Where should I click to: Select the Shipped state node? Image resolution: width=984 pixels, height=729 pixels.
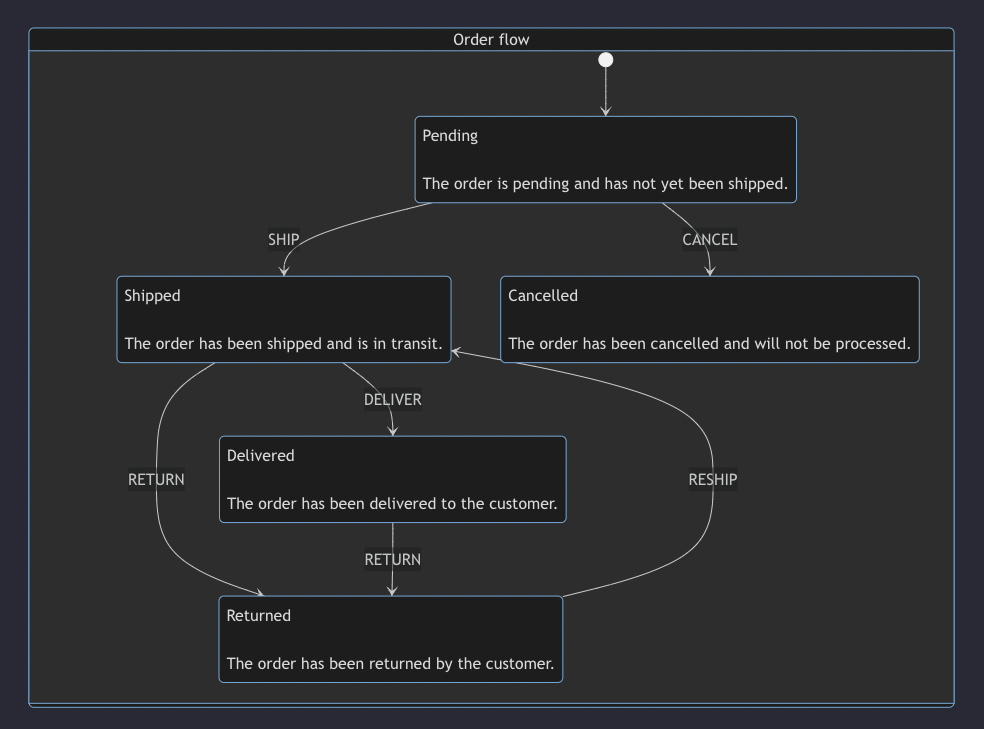point(283,319)
